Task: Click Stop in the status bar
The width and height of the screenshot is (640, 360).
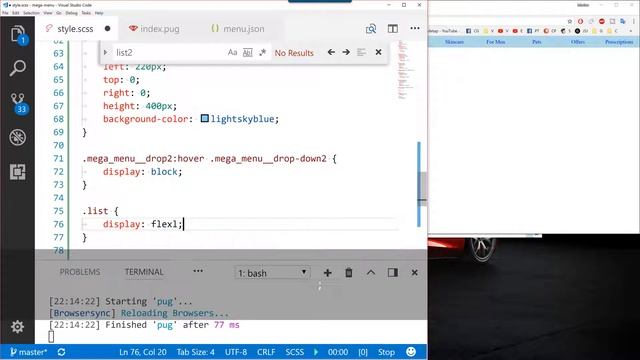Action: tap(386, 352)
